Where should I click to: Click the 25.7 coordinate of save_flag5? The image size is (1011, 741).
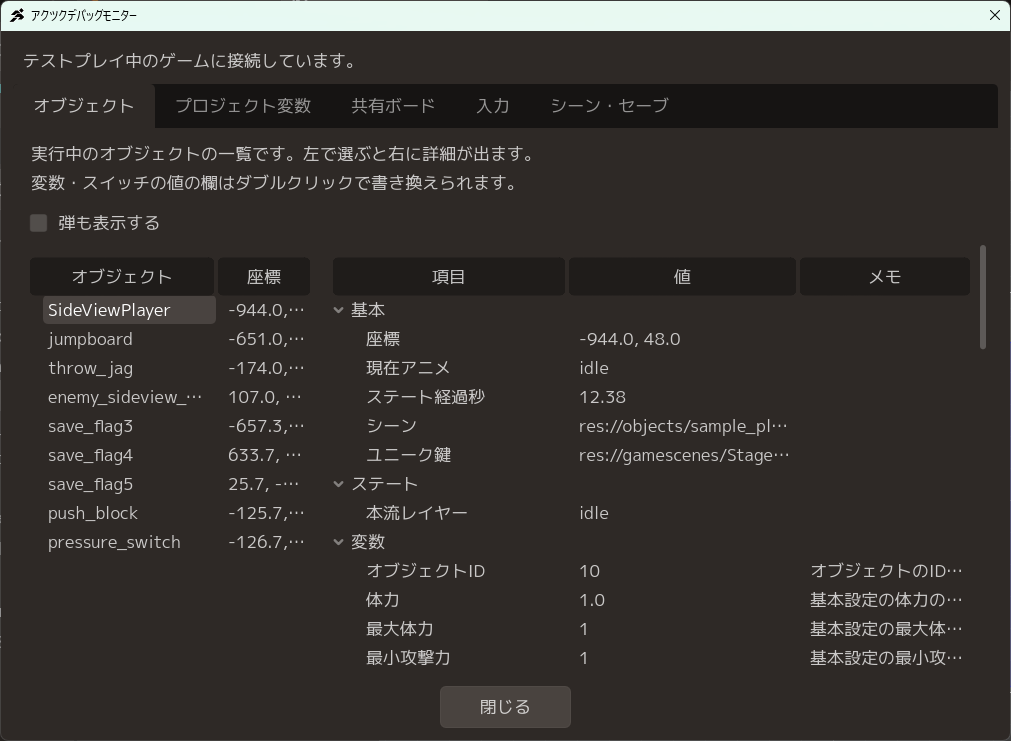pyautogui.click(x=263, y=484)
